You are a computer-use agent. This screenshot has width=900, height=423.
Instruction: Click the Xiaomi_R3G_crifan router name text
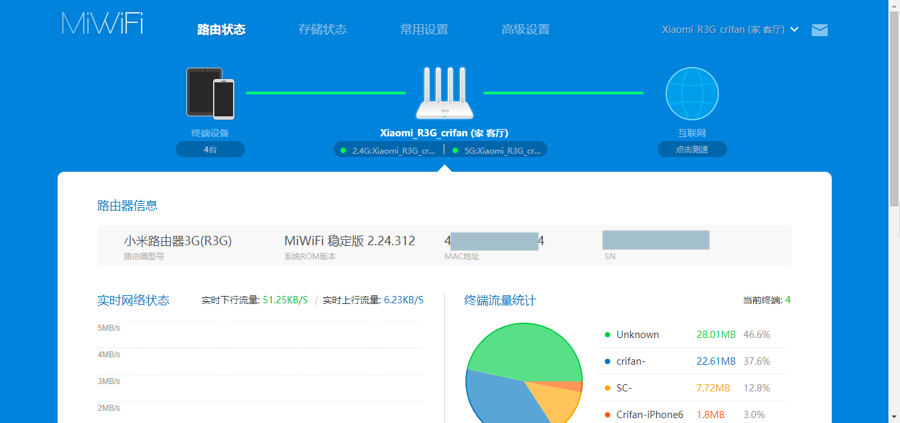click(444, 133)
